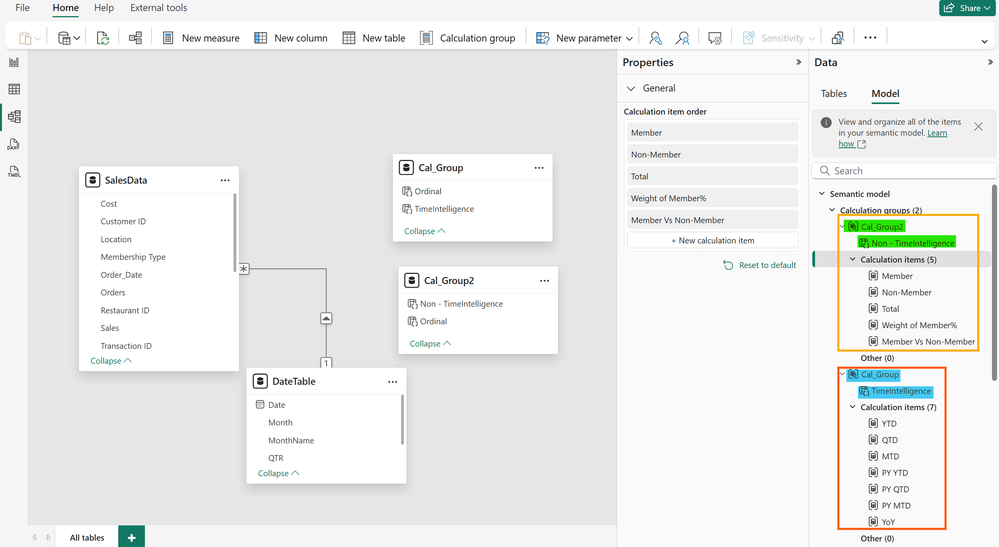Open the TMDL view sidebar icon

coord(14,172)
